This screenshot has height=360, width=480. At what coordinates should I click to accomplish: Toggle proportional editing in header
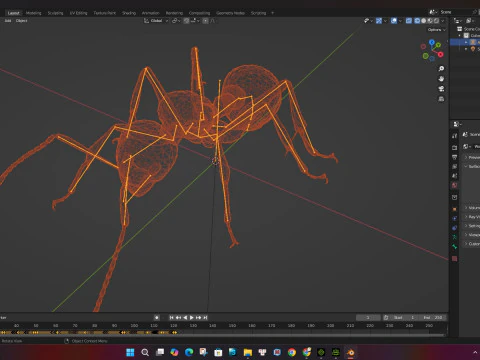click(205, 21)
